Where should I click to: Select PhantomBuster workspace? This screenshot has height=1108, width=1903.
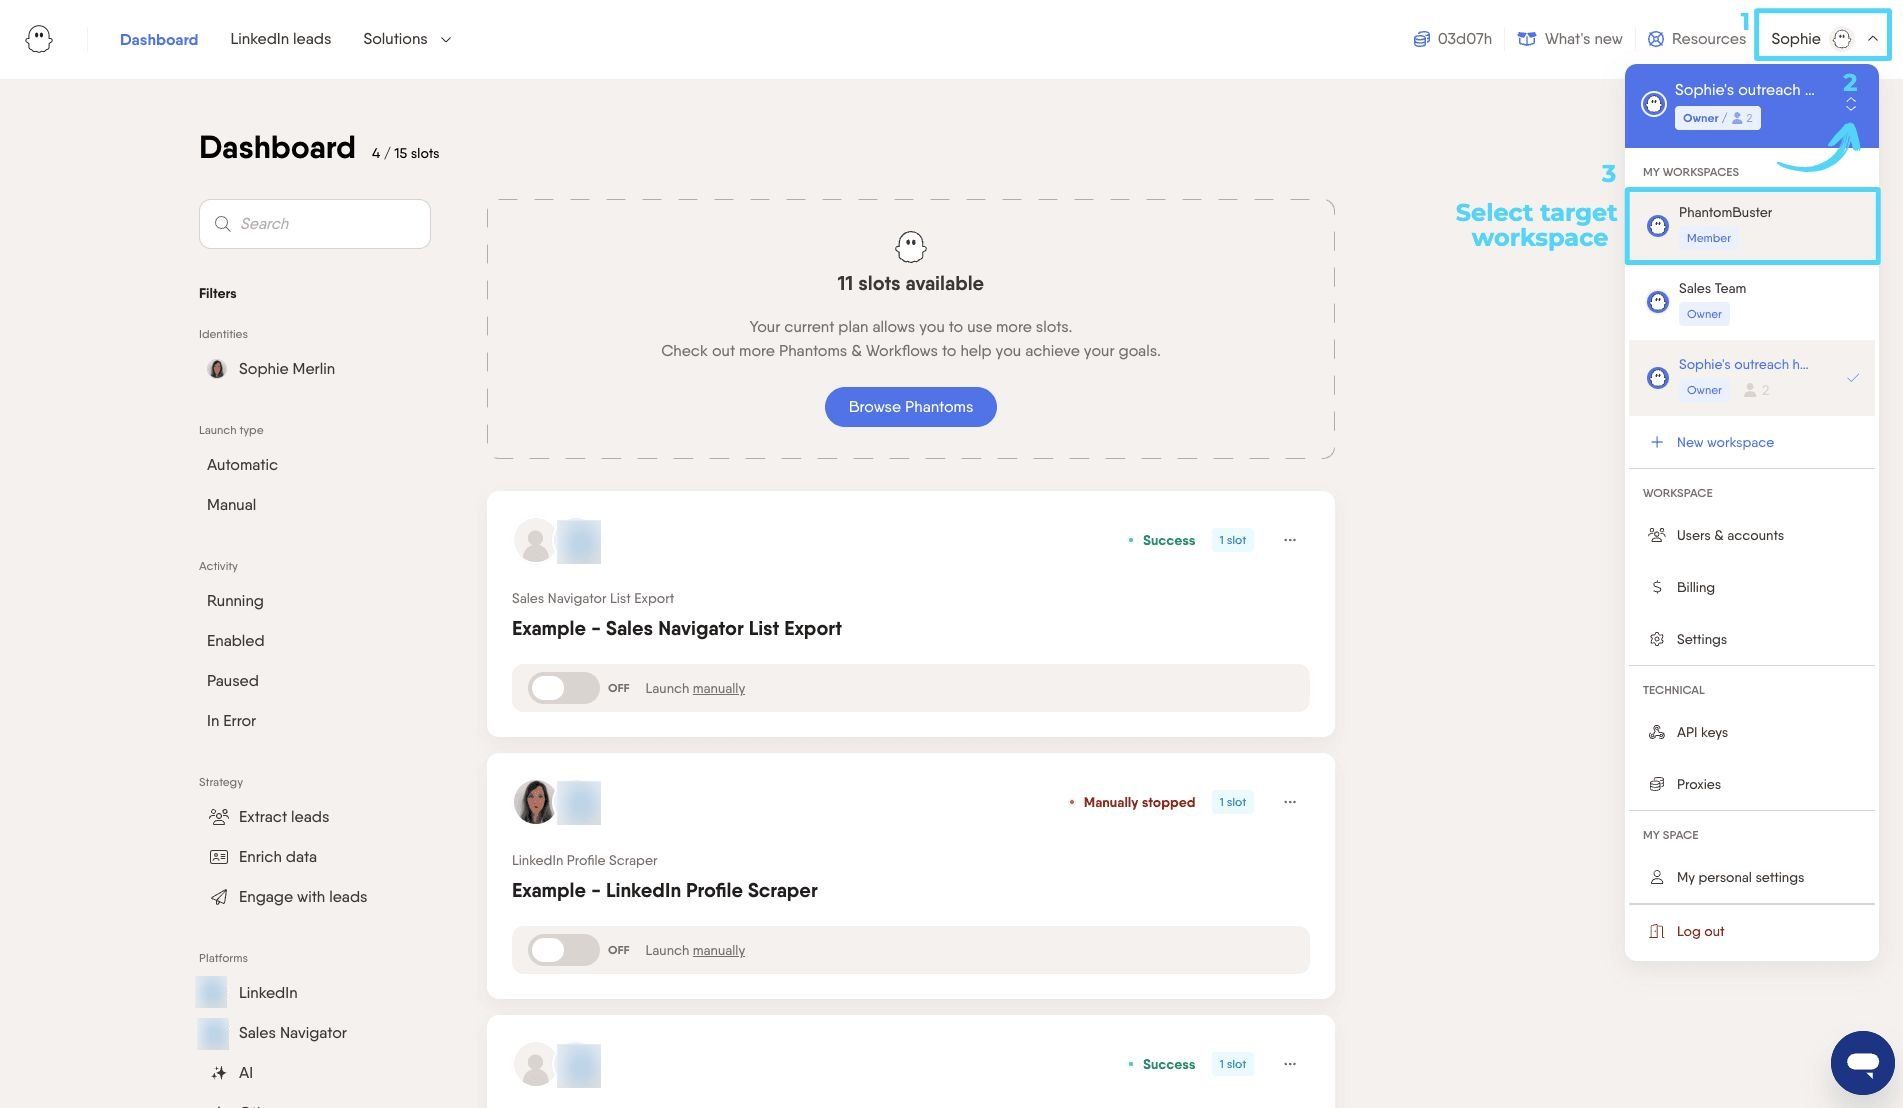click(x=1752, y=226)
